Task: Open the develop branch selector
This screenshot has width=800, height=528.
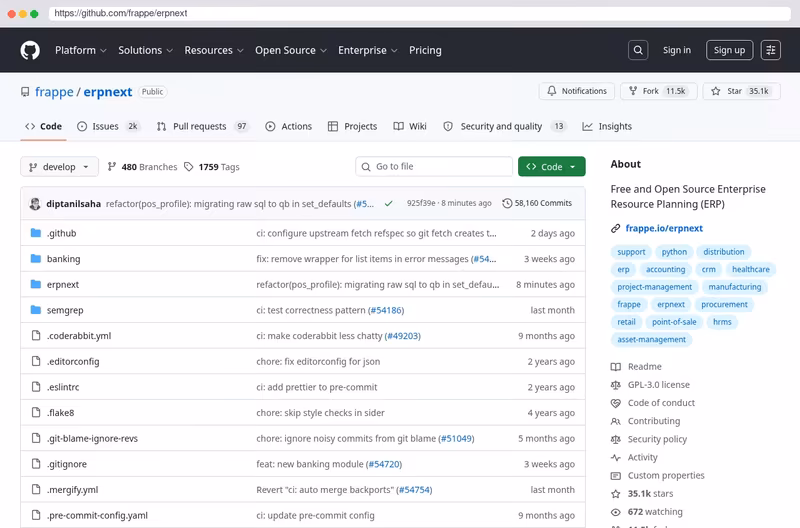Action: 59,167
